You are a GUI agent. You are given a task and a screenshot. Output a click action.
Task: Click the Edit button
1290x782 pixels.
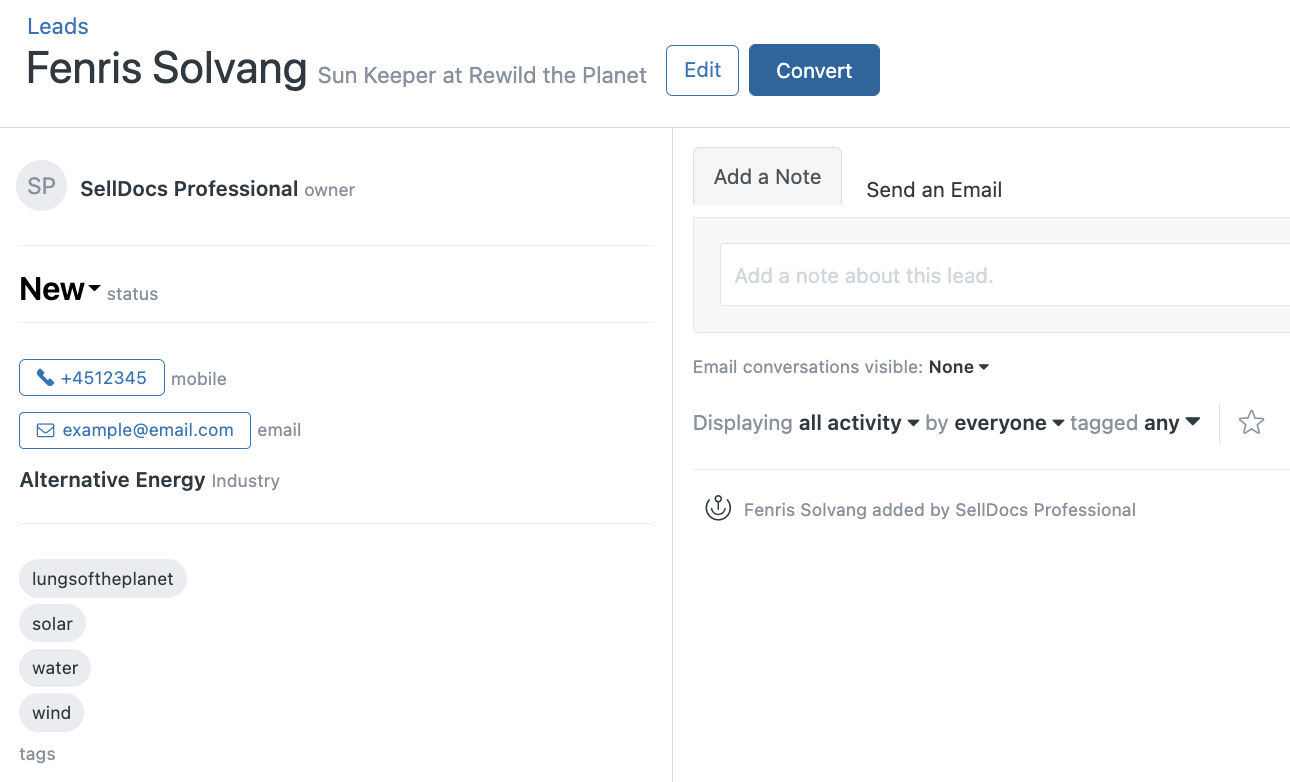click(x=702, y=70)
